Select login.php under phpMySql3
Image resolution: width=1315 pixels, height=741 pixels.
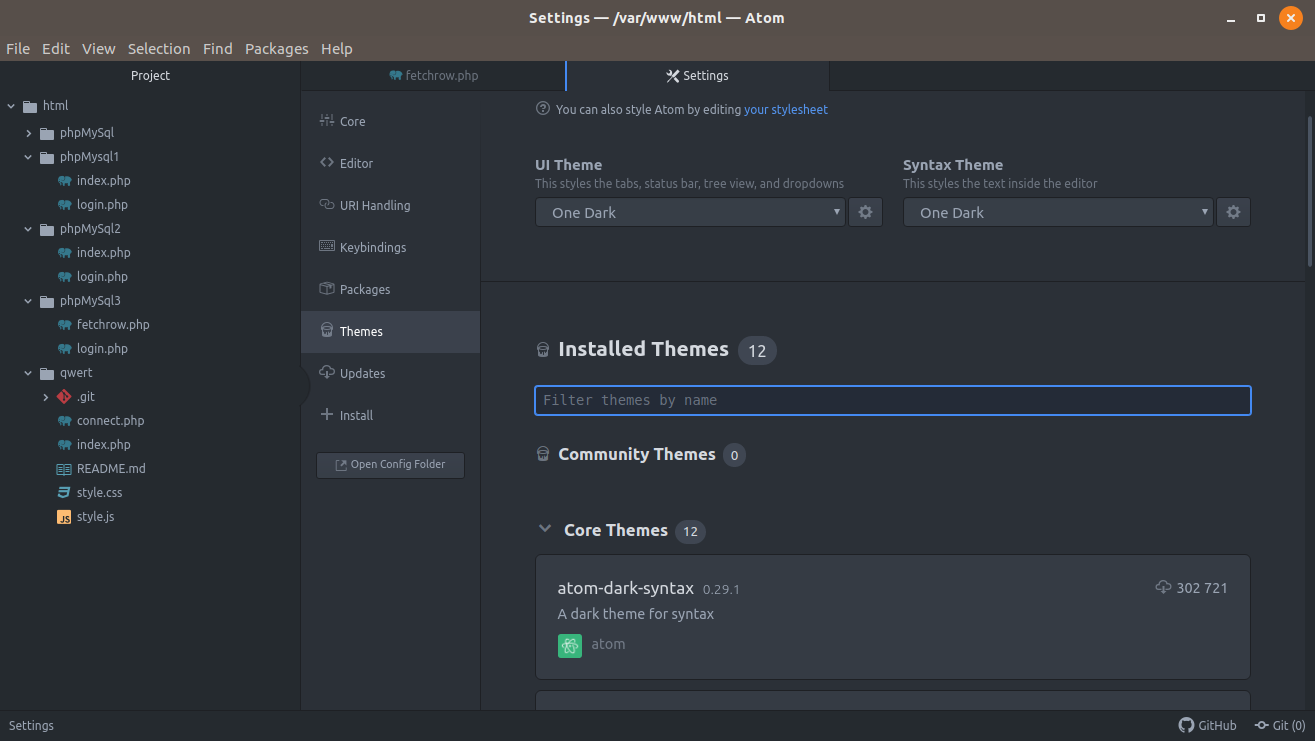pyautogui.click(x=102, y=349)
